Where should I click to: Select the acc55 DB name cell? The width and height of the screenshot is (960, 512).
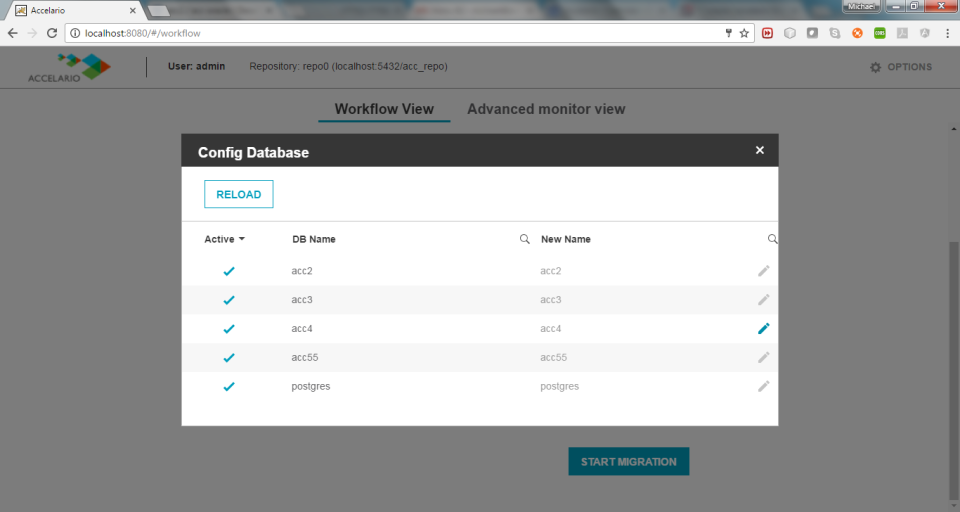(305, 358)
